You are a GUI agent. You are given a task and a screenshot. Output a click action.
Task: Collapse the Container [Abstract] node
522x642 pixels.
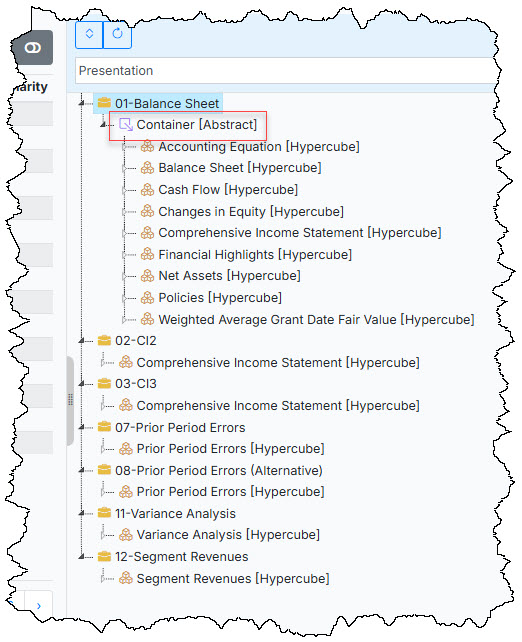point(103,124)
